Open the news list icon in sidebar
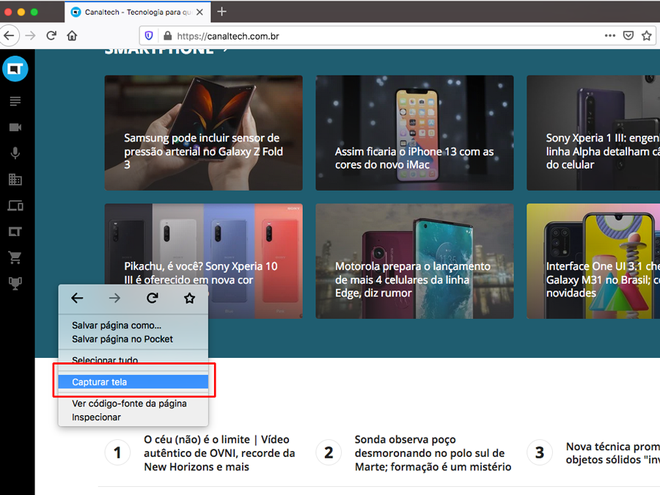This screenshot has width=660, height=495. (x=15, y=101)
